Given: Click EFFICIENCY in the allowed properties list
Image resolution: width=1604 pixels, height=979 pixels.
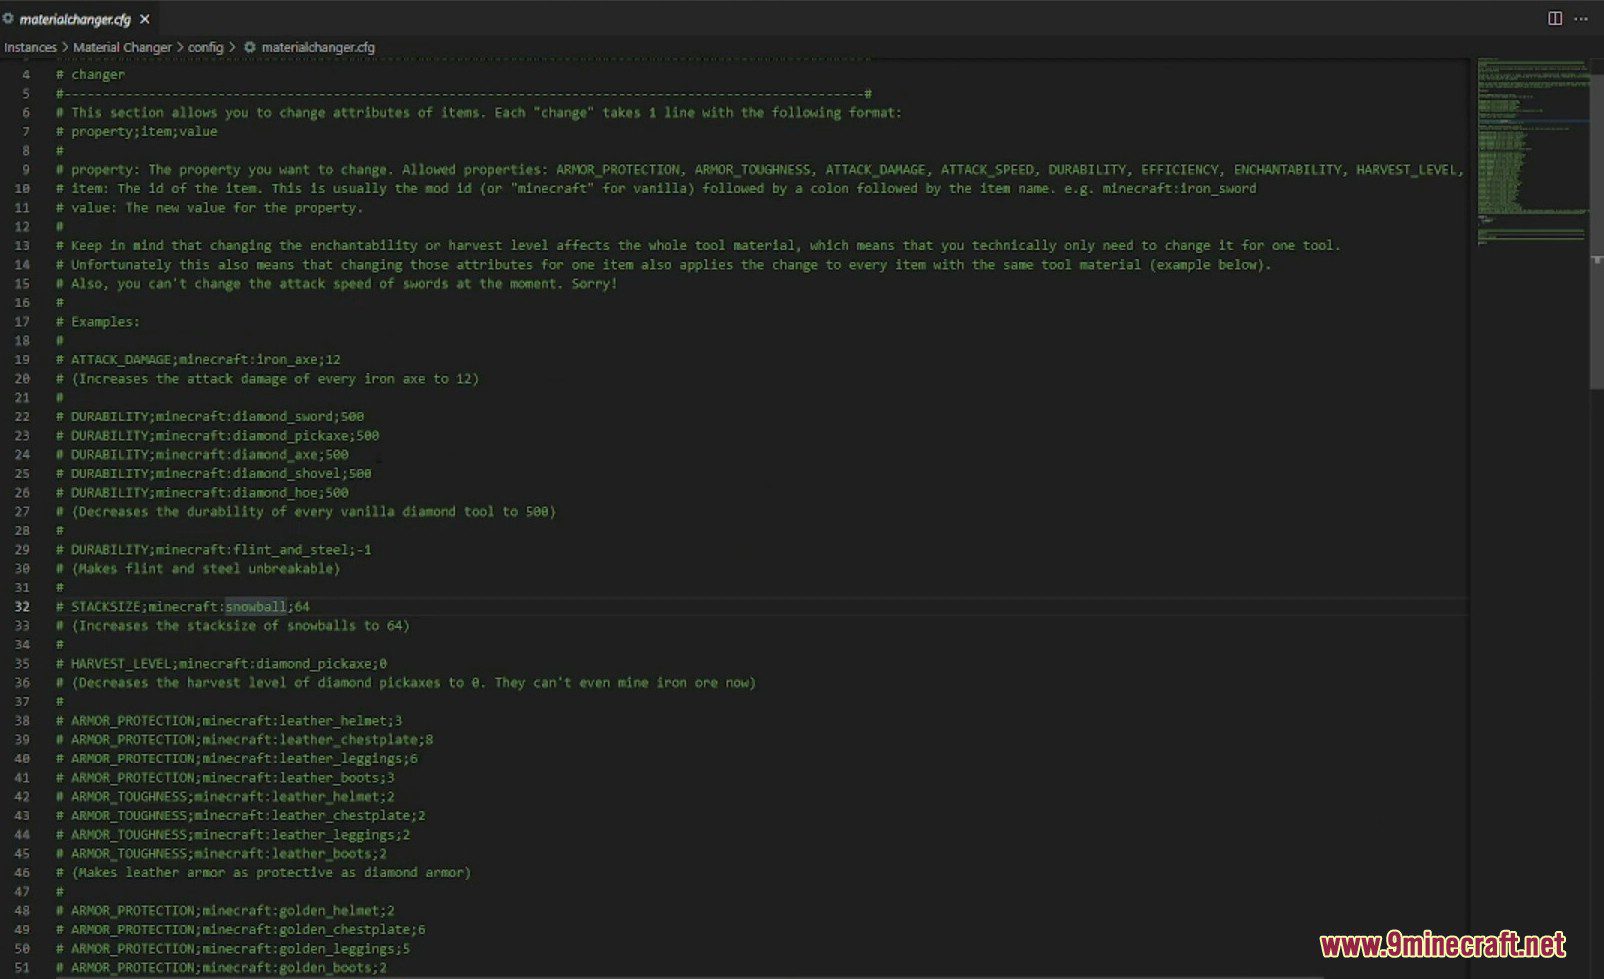Looking at the screenshot, I should 1180,170.
